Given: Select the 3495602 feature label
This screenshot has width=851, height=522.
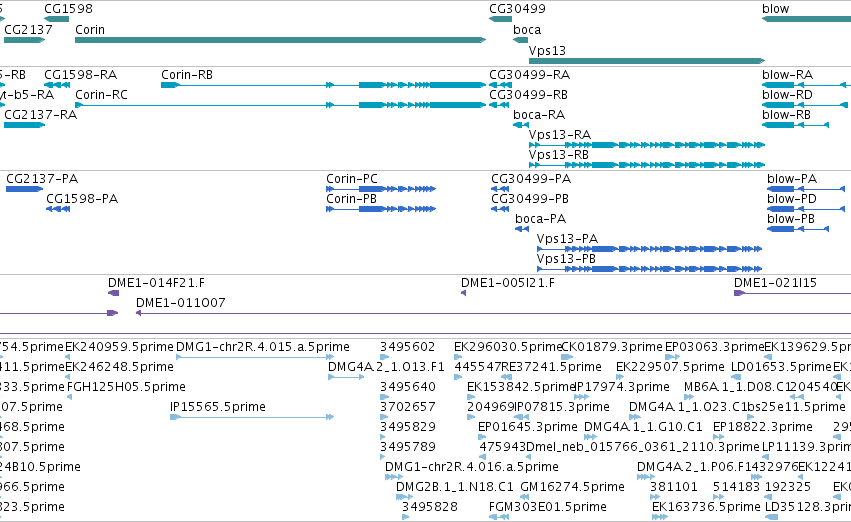Looking at the screenshot, I should pyautogui.click(x=408, y=347).
